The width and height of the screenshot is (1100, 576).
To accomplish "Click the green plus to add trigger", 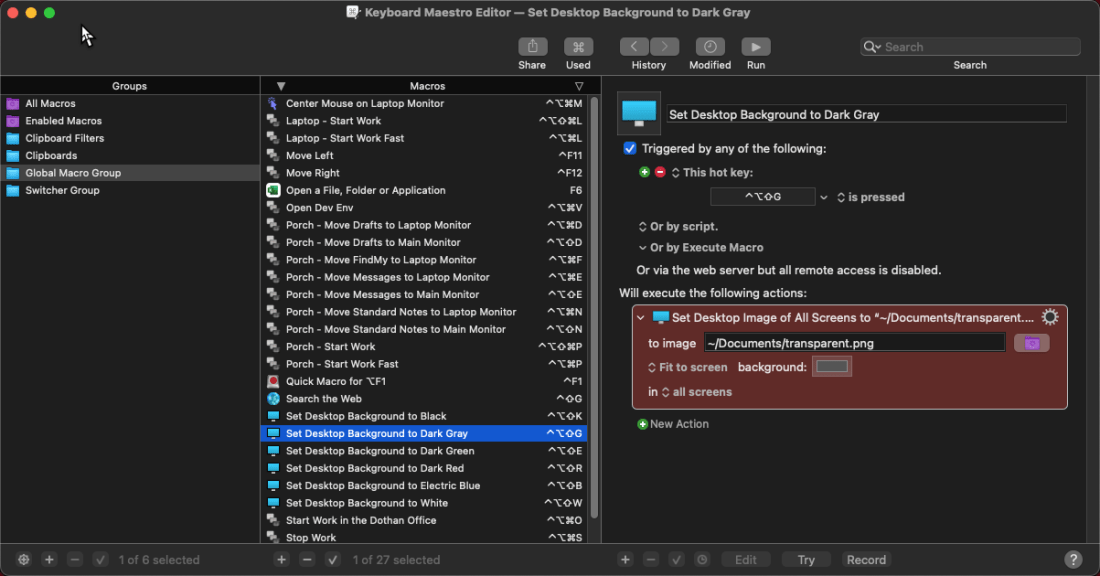I will coord(645,172).
